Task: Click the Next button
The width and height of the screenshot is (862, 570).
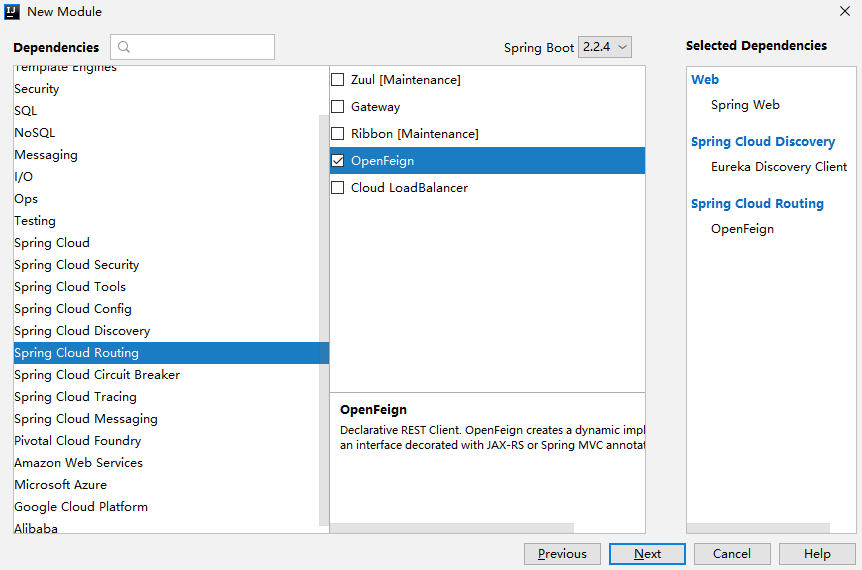Action: [647, 554]
